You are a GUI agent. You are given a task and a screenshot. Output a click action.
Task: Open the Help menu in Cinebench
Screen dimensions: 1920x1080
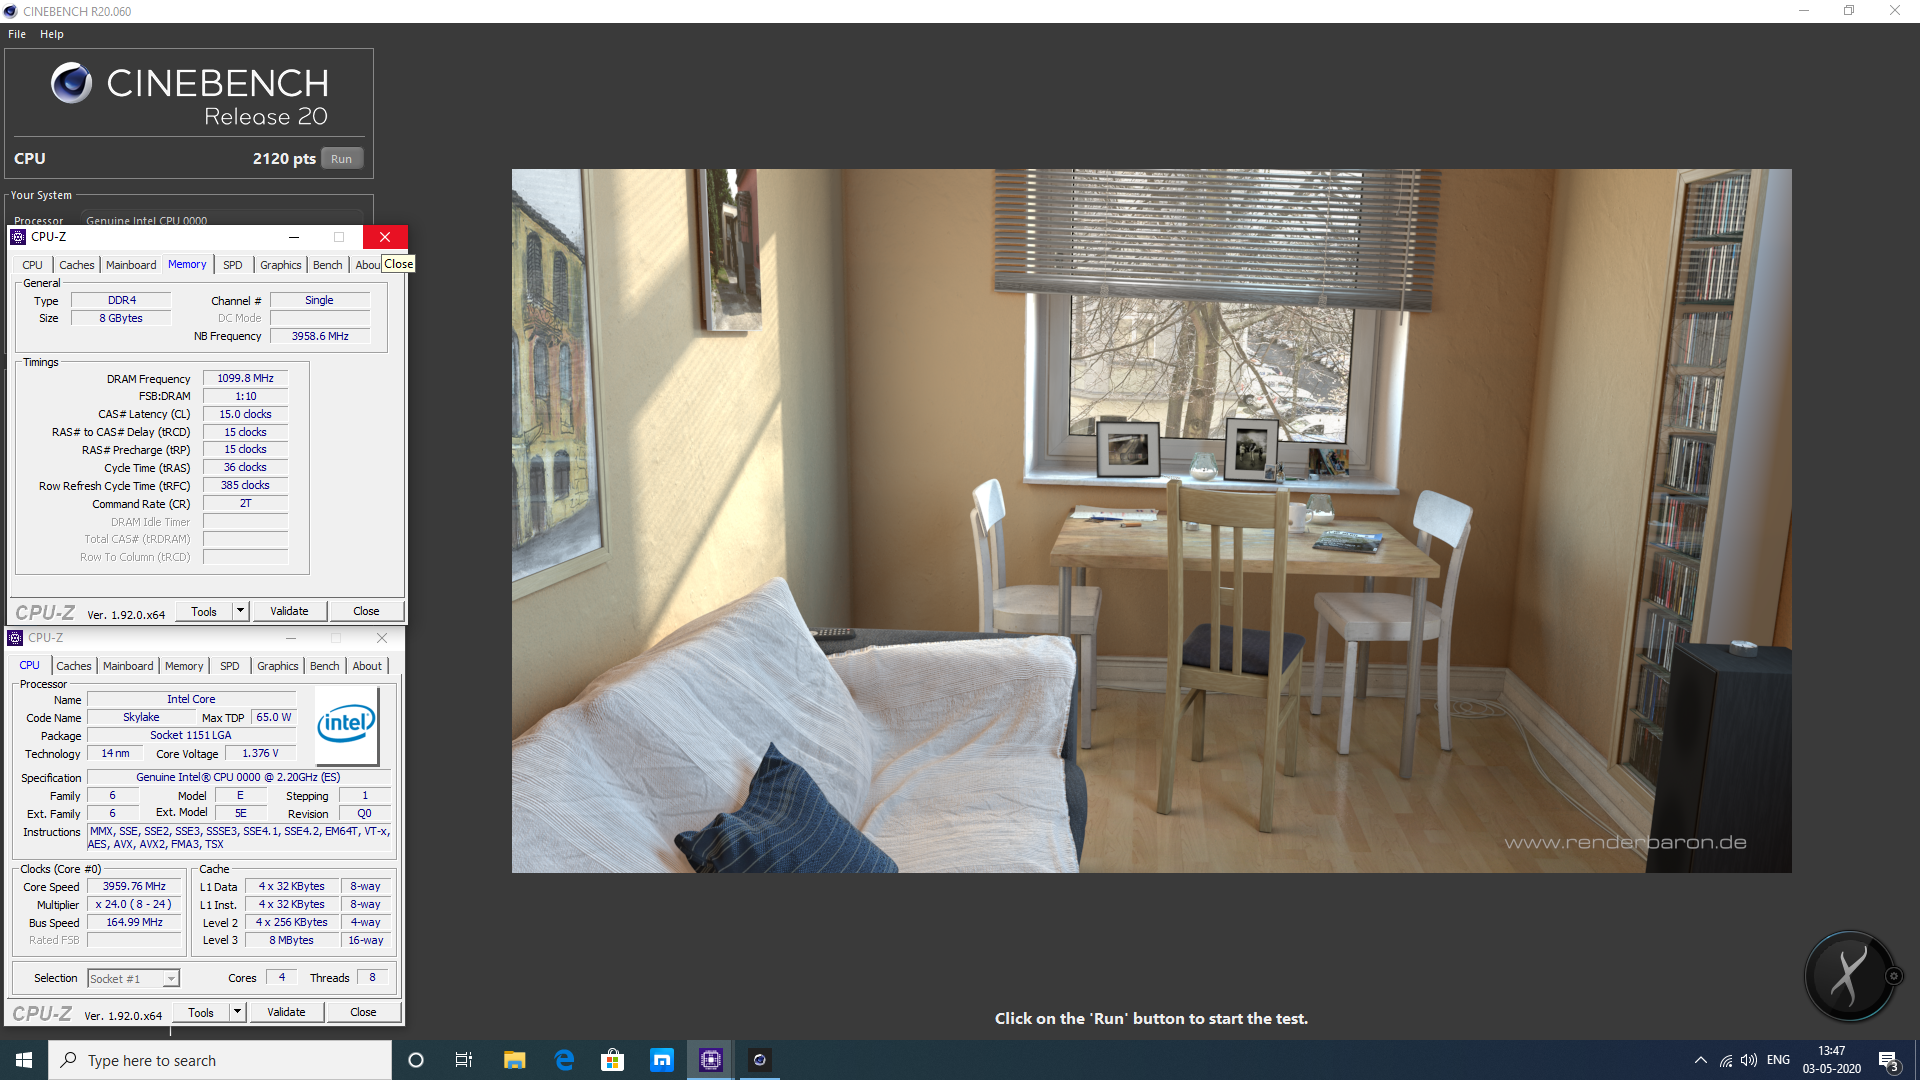coord(52,34)
